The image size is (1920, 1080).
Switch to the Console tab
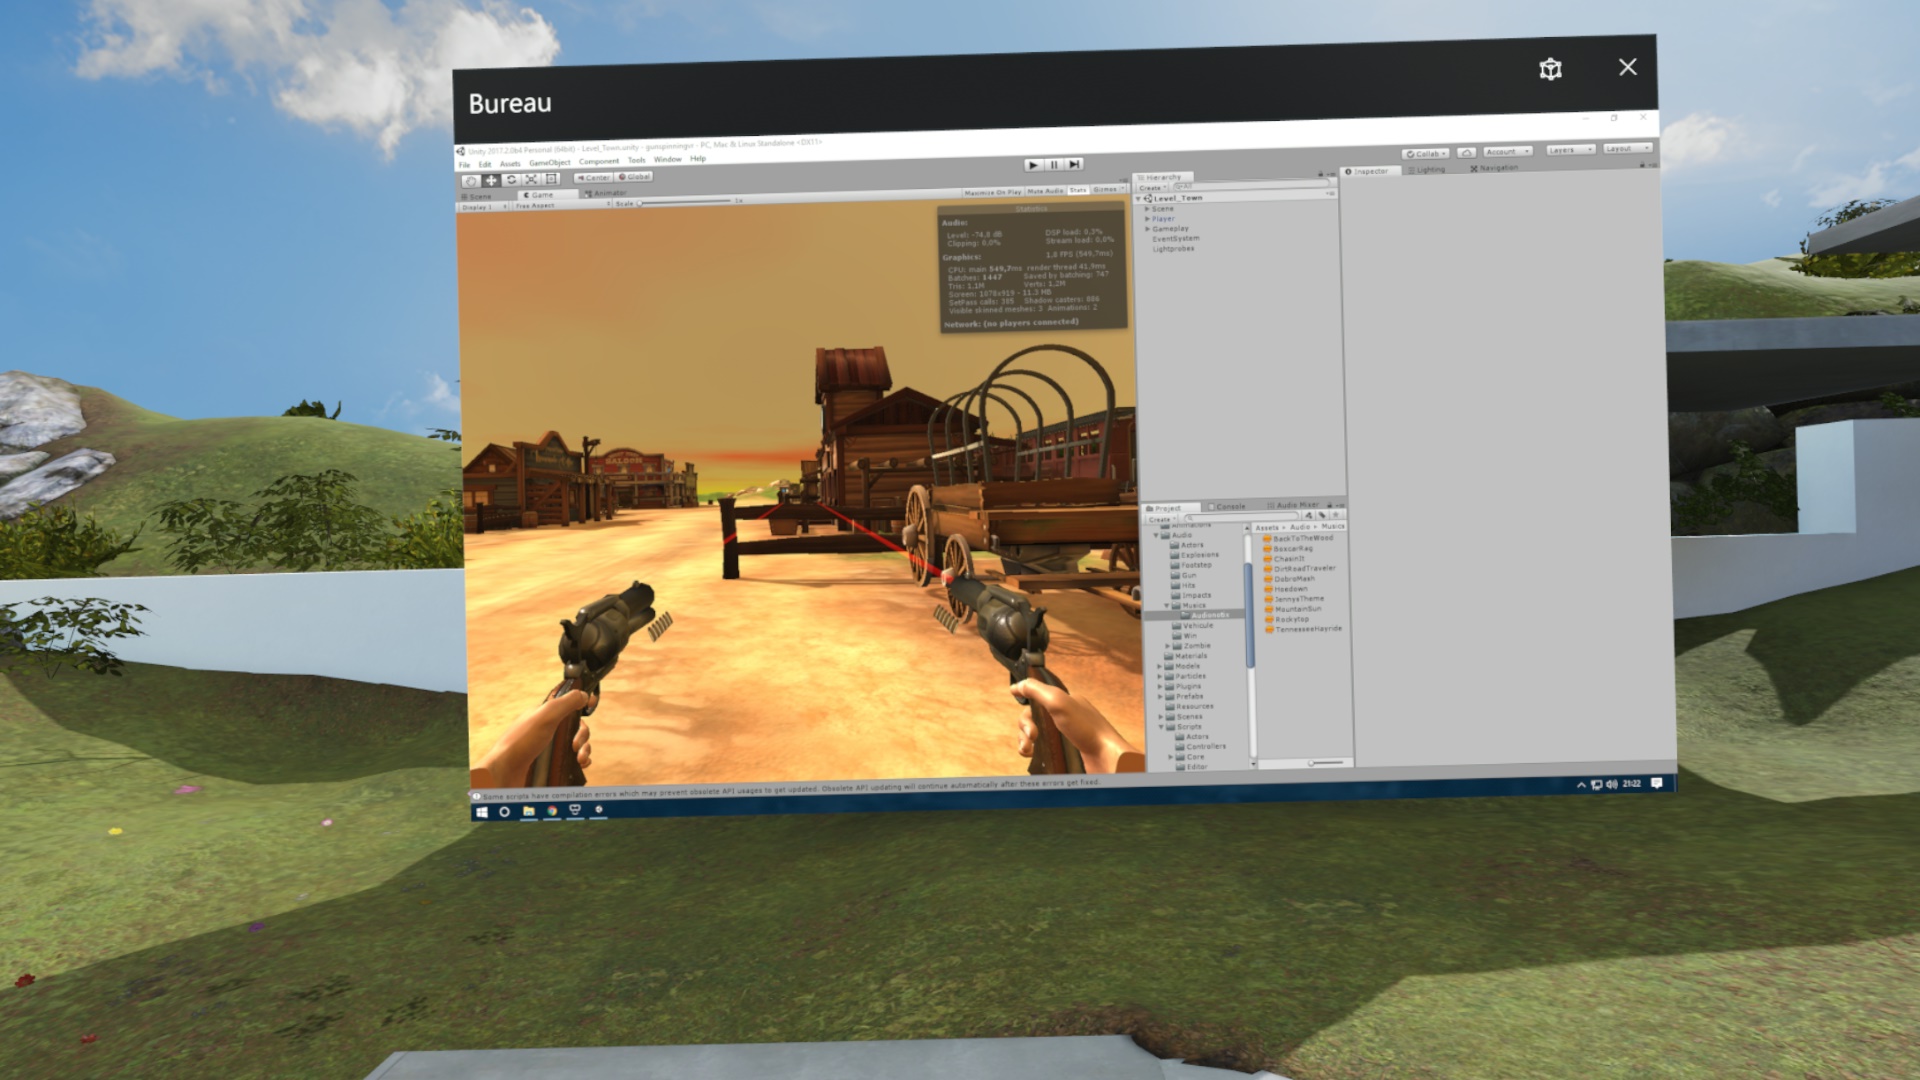pyautogui.click(x=1229, y=507)
